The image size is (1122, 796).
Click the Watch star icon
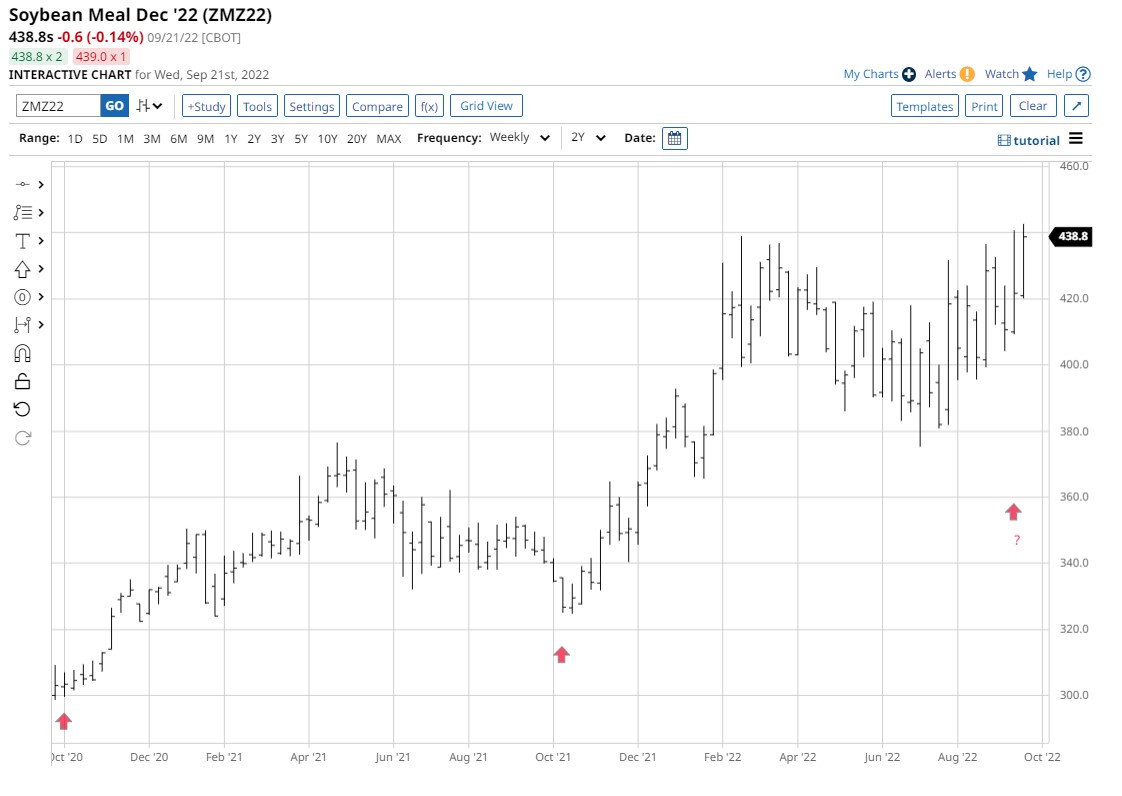[1030, 74]
